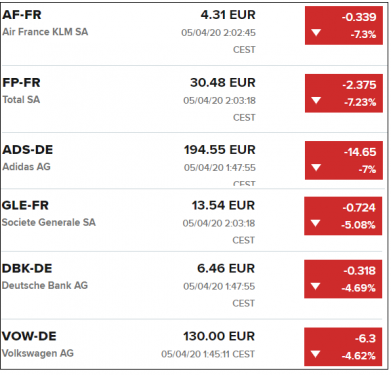Image resolution: width=391 pixels, height=375 pixels.
Task: Click the down arrow icon for Adidas AG
Action: click(x=316, y=168)
